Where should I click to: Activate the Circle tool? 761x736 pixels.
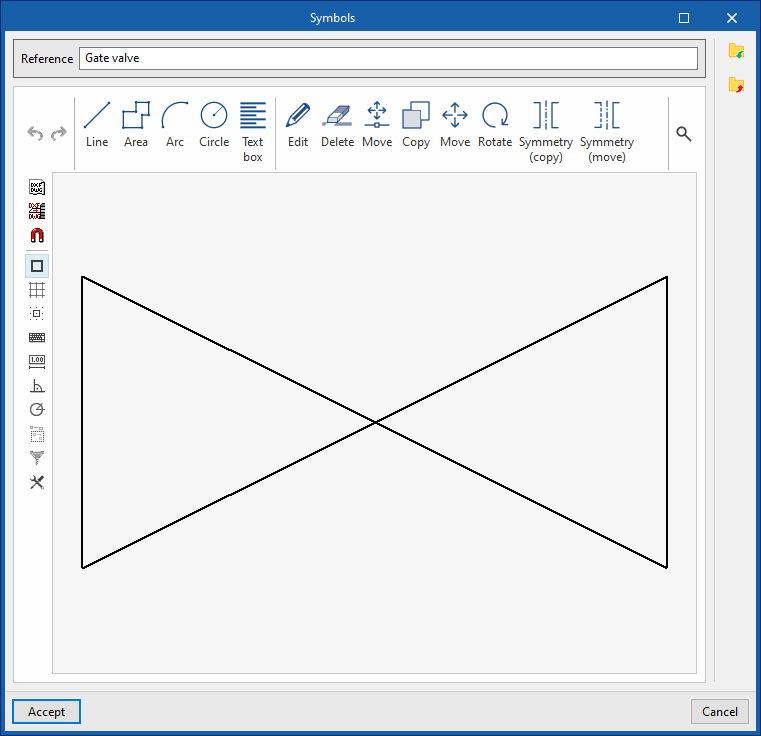pos(214,125)
